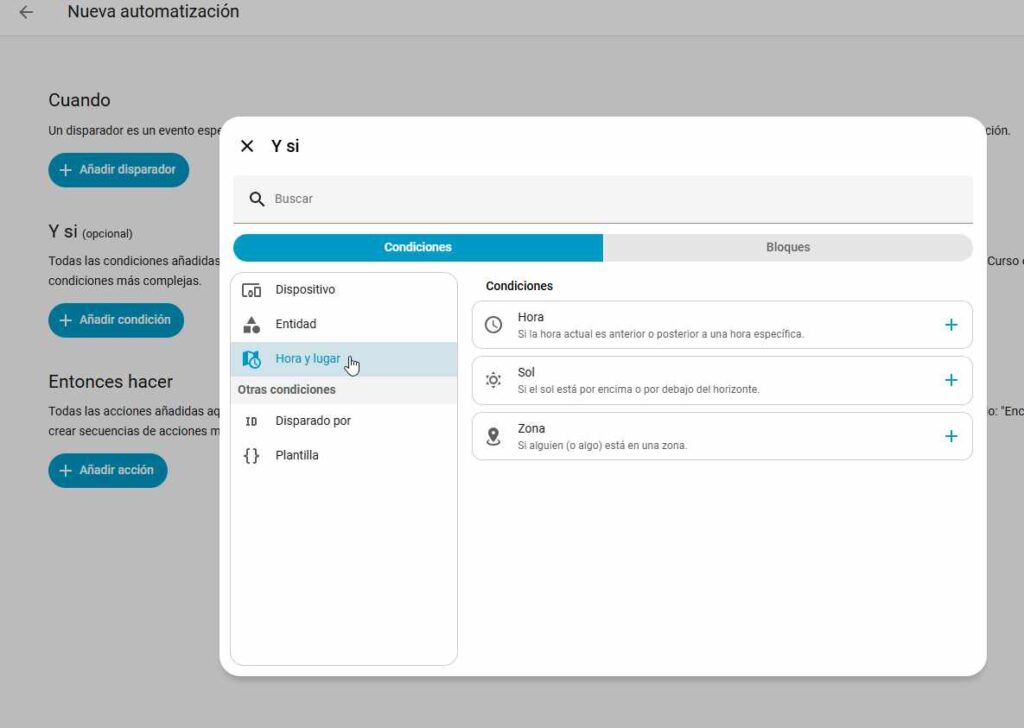Choose the Plantilla condition
Viewport: 1024px width, 728px height.
(x=297, y=455)
